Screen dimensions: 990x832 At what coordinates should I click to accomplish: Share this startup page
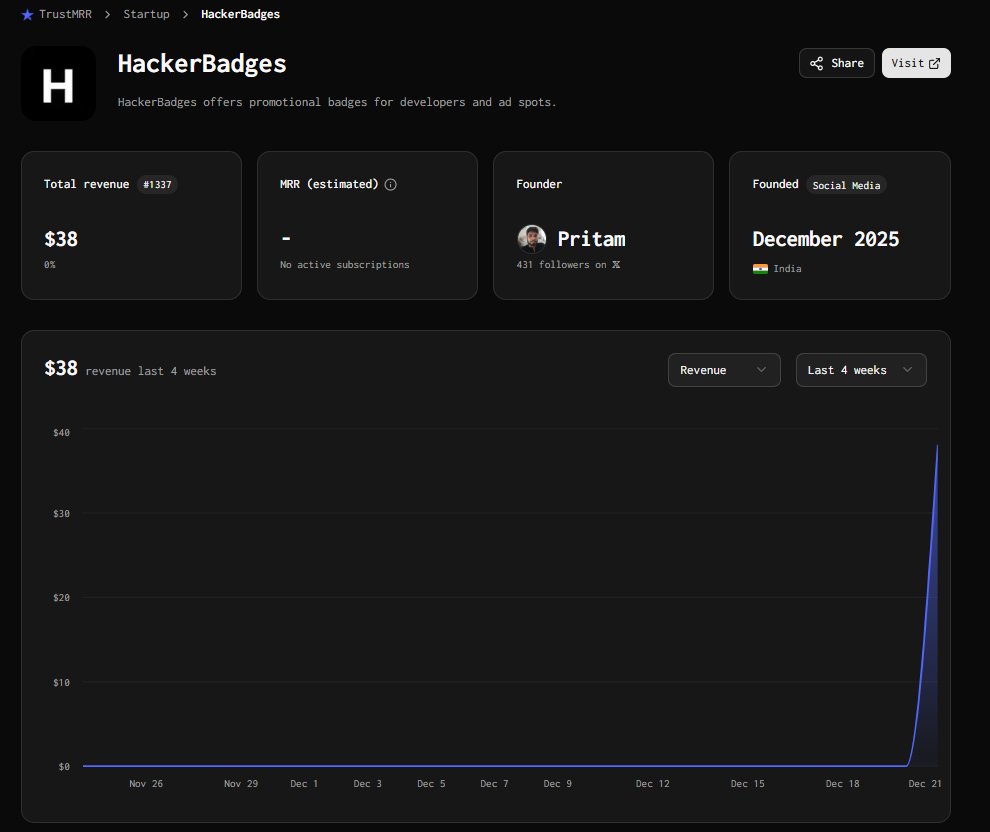(x=837, y=63)
